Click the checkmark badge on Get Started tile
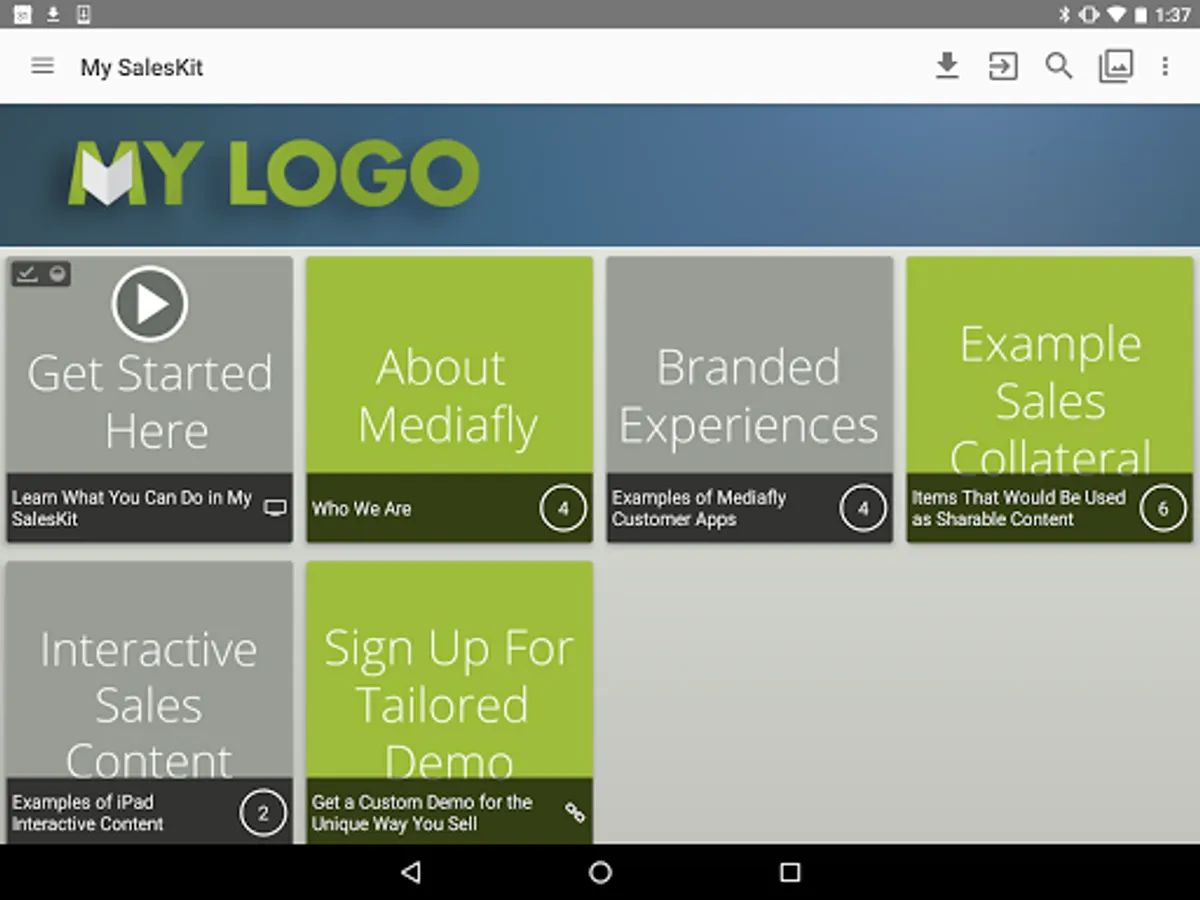1200x900 pixels. click(27, 273)
